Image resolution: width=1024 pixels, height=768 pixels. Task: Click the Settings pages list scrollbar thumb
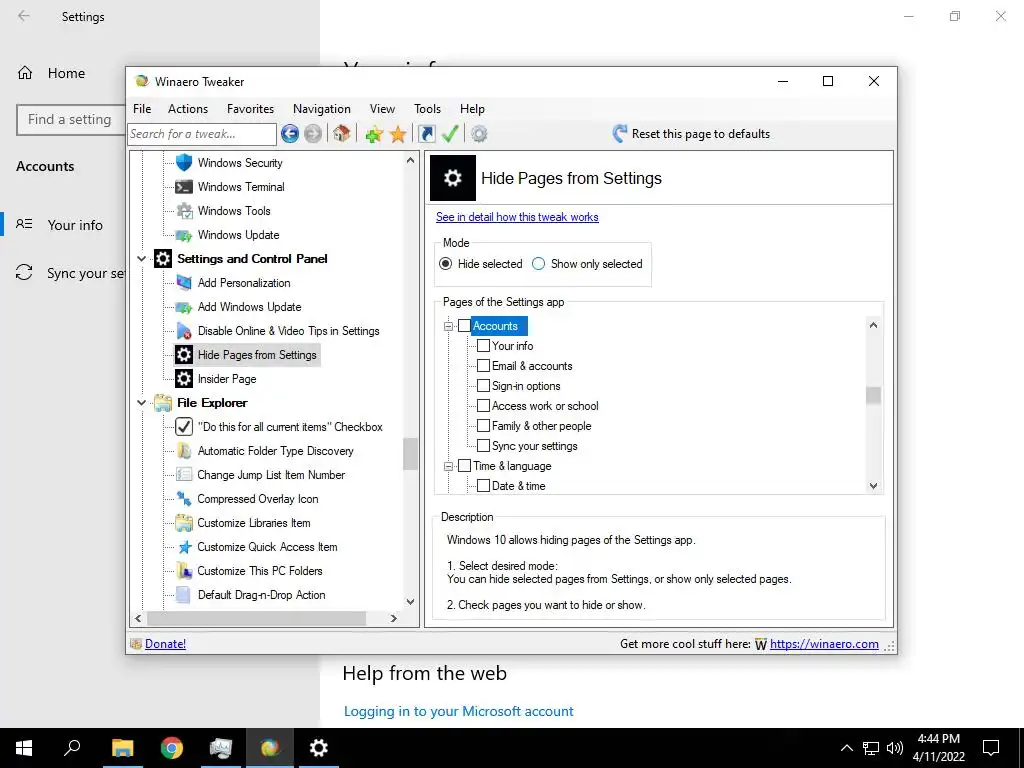(x=873, y=396)
